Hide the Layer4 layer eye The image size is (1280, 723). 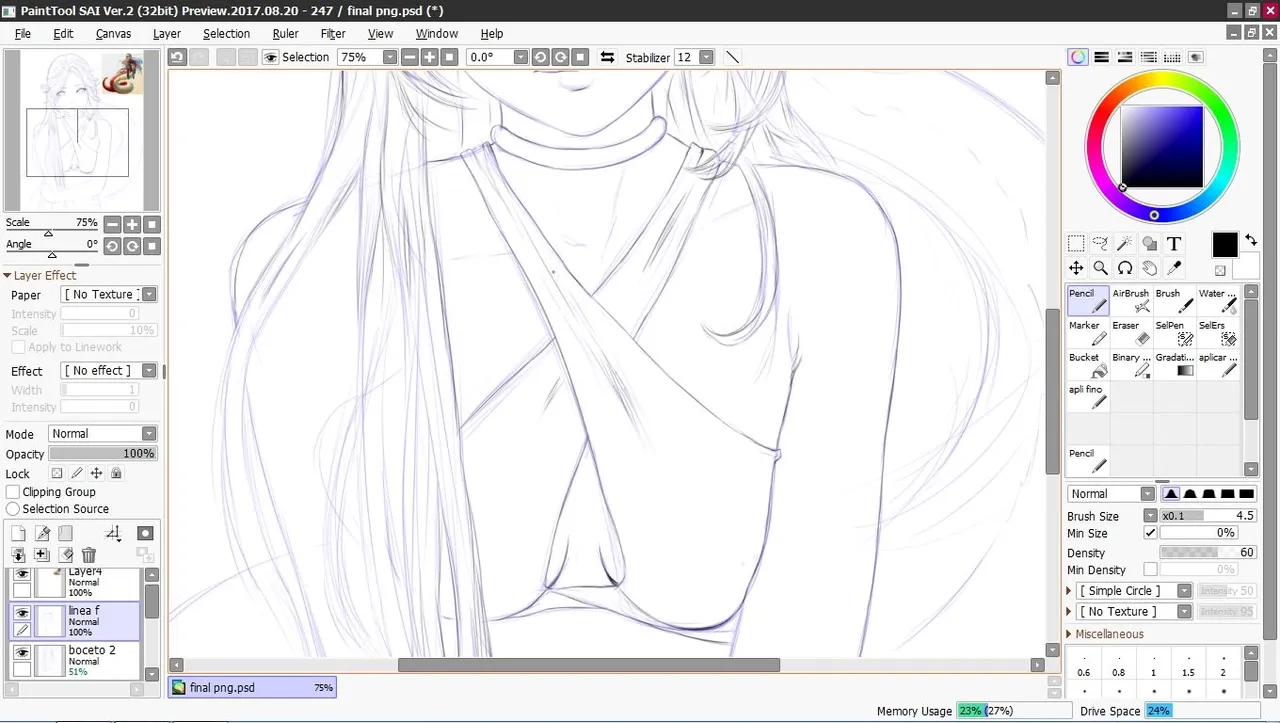[22, 574]
